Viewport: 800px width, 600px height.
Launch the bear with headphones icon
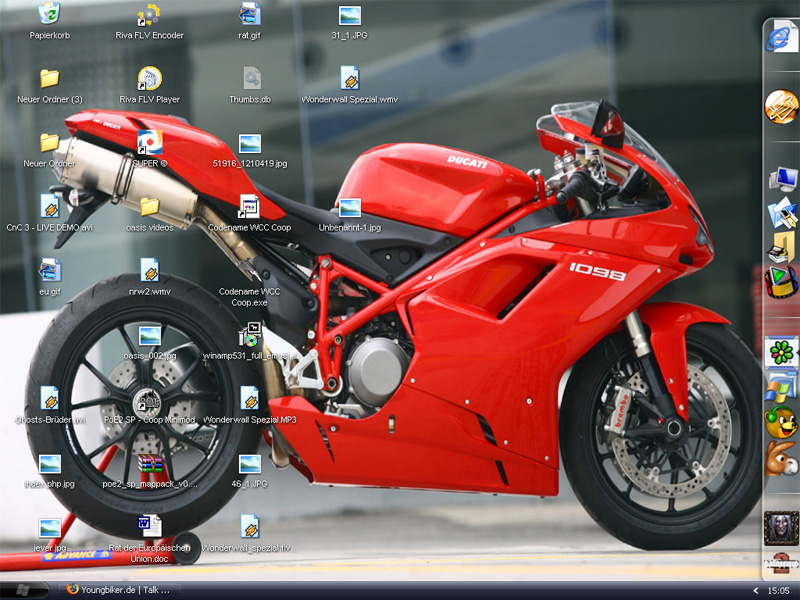(x=781, y=422)
